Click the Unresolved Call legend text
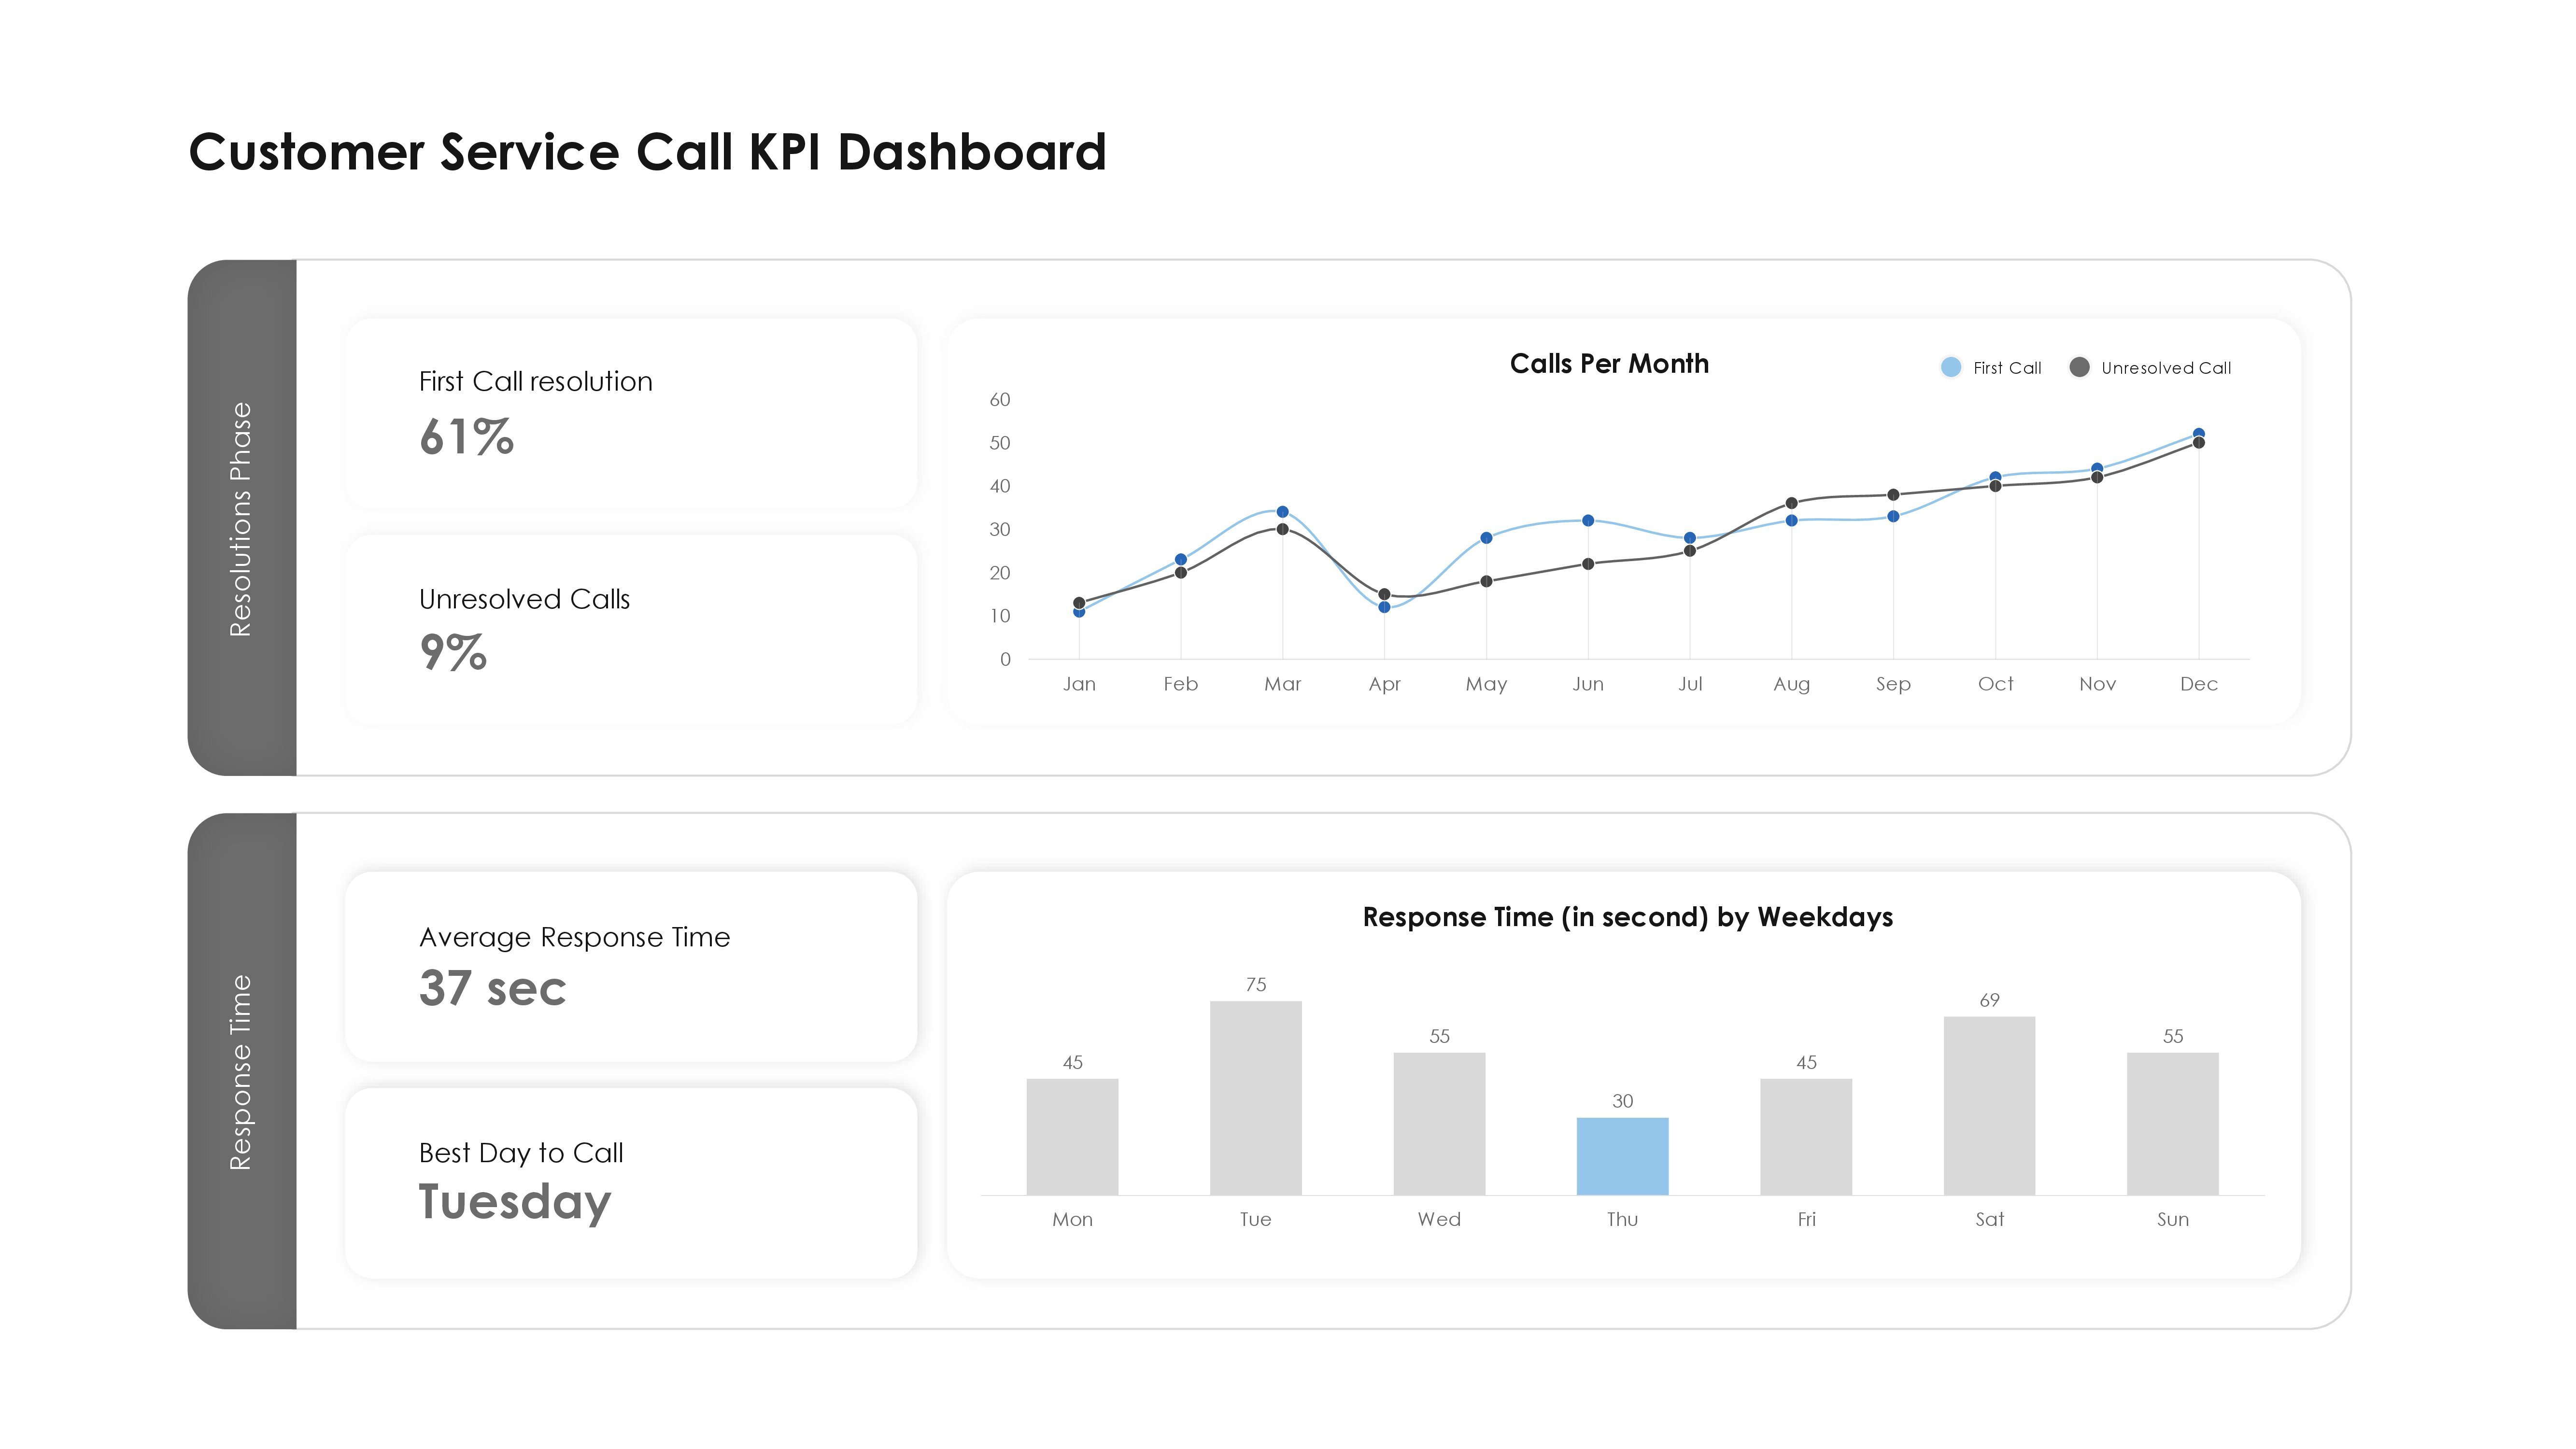Screen dimensions: 2576x1449 coord(2166,368)
